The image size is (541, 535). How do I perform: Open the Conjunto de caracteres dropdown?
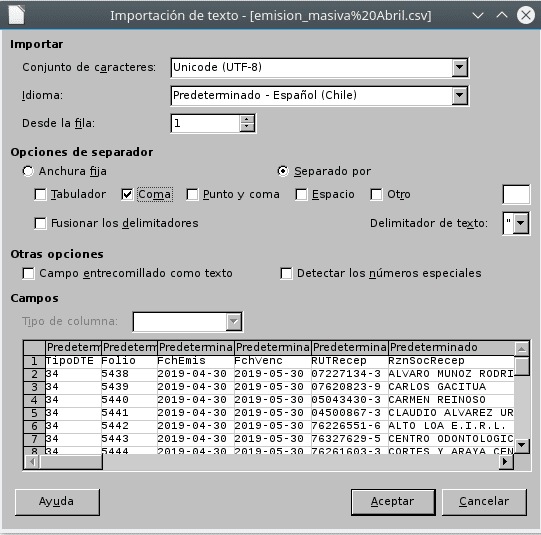pyautogui.click(x=460, y=67)
